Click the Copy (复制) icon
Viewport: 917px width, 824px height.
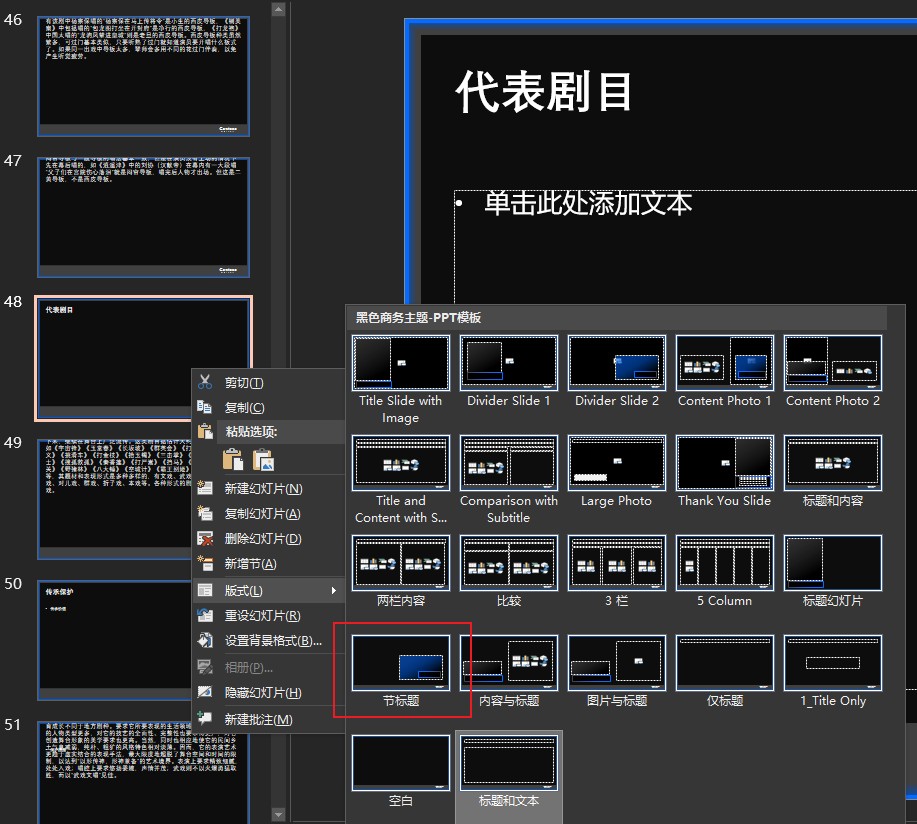click(x=204, y=409)
